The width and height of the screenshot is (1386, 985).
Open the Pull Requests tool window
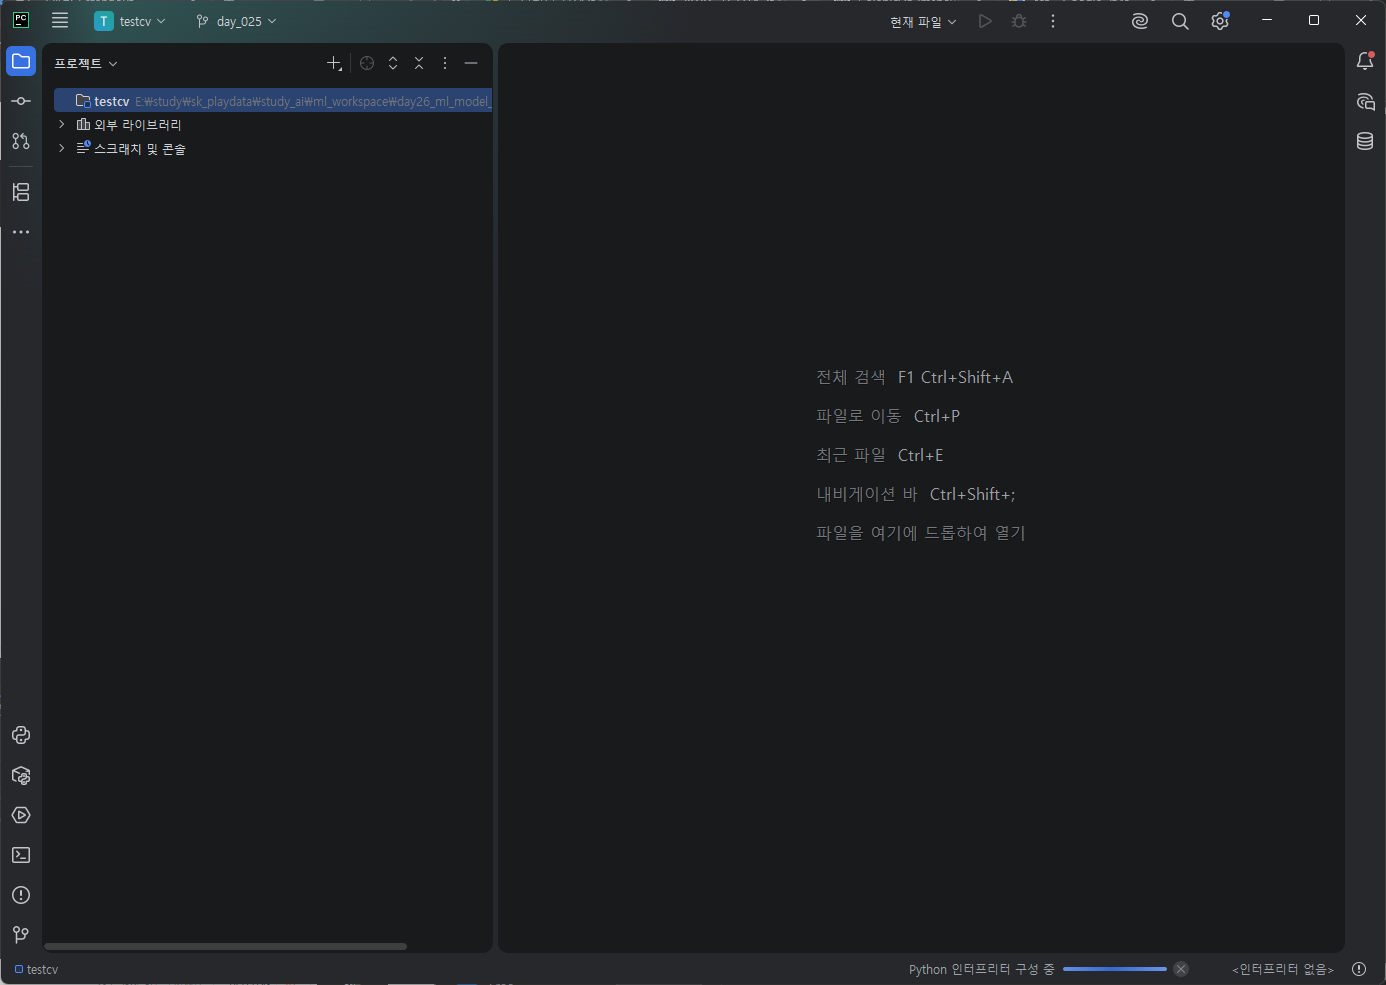point(21,141)
